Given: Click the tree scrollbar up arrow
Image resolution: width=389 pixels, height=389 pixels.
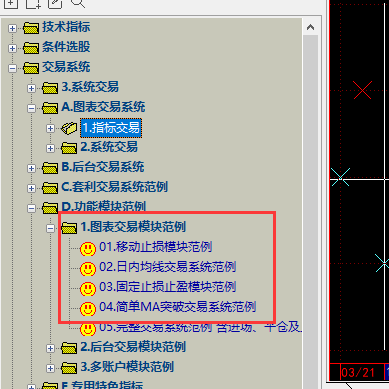Looking at the screenshot, I should [310, 27].
